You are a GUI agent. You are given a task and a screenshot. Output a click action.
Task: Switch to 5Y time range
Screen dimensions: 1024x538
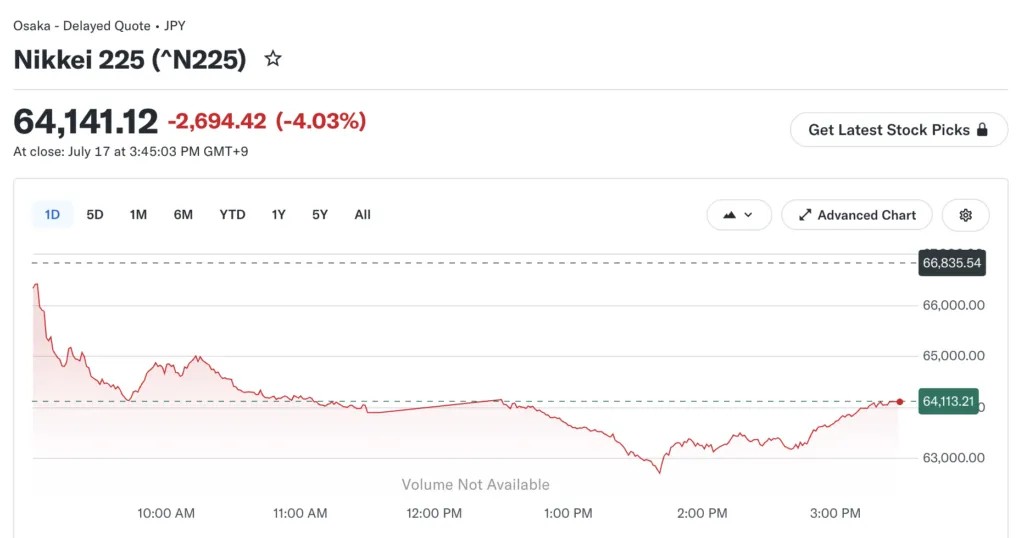coord(319,215)
